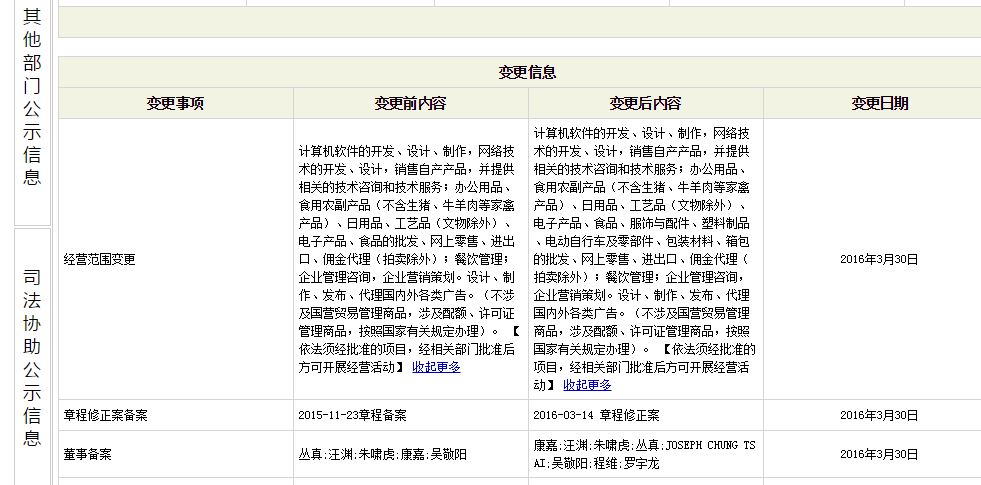Click the director list containing JOSEPH CHUNG TSAI
The width and height of the screenshot is (981, 485).
click(x=644, y=454)
